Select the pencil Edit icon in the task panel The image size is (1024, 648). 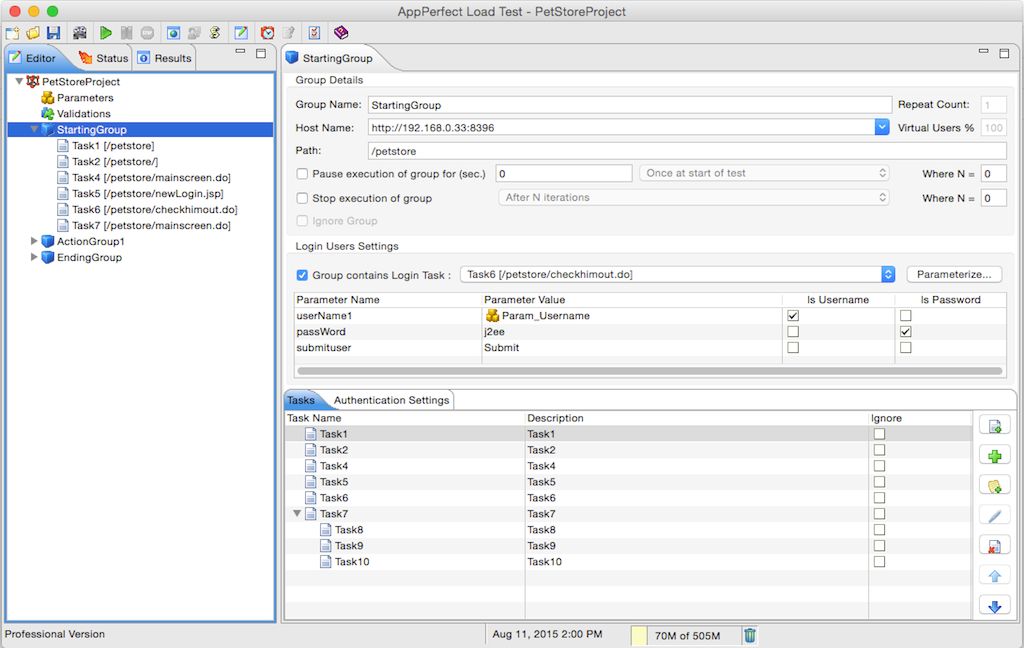tap(995, 514)
